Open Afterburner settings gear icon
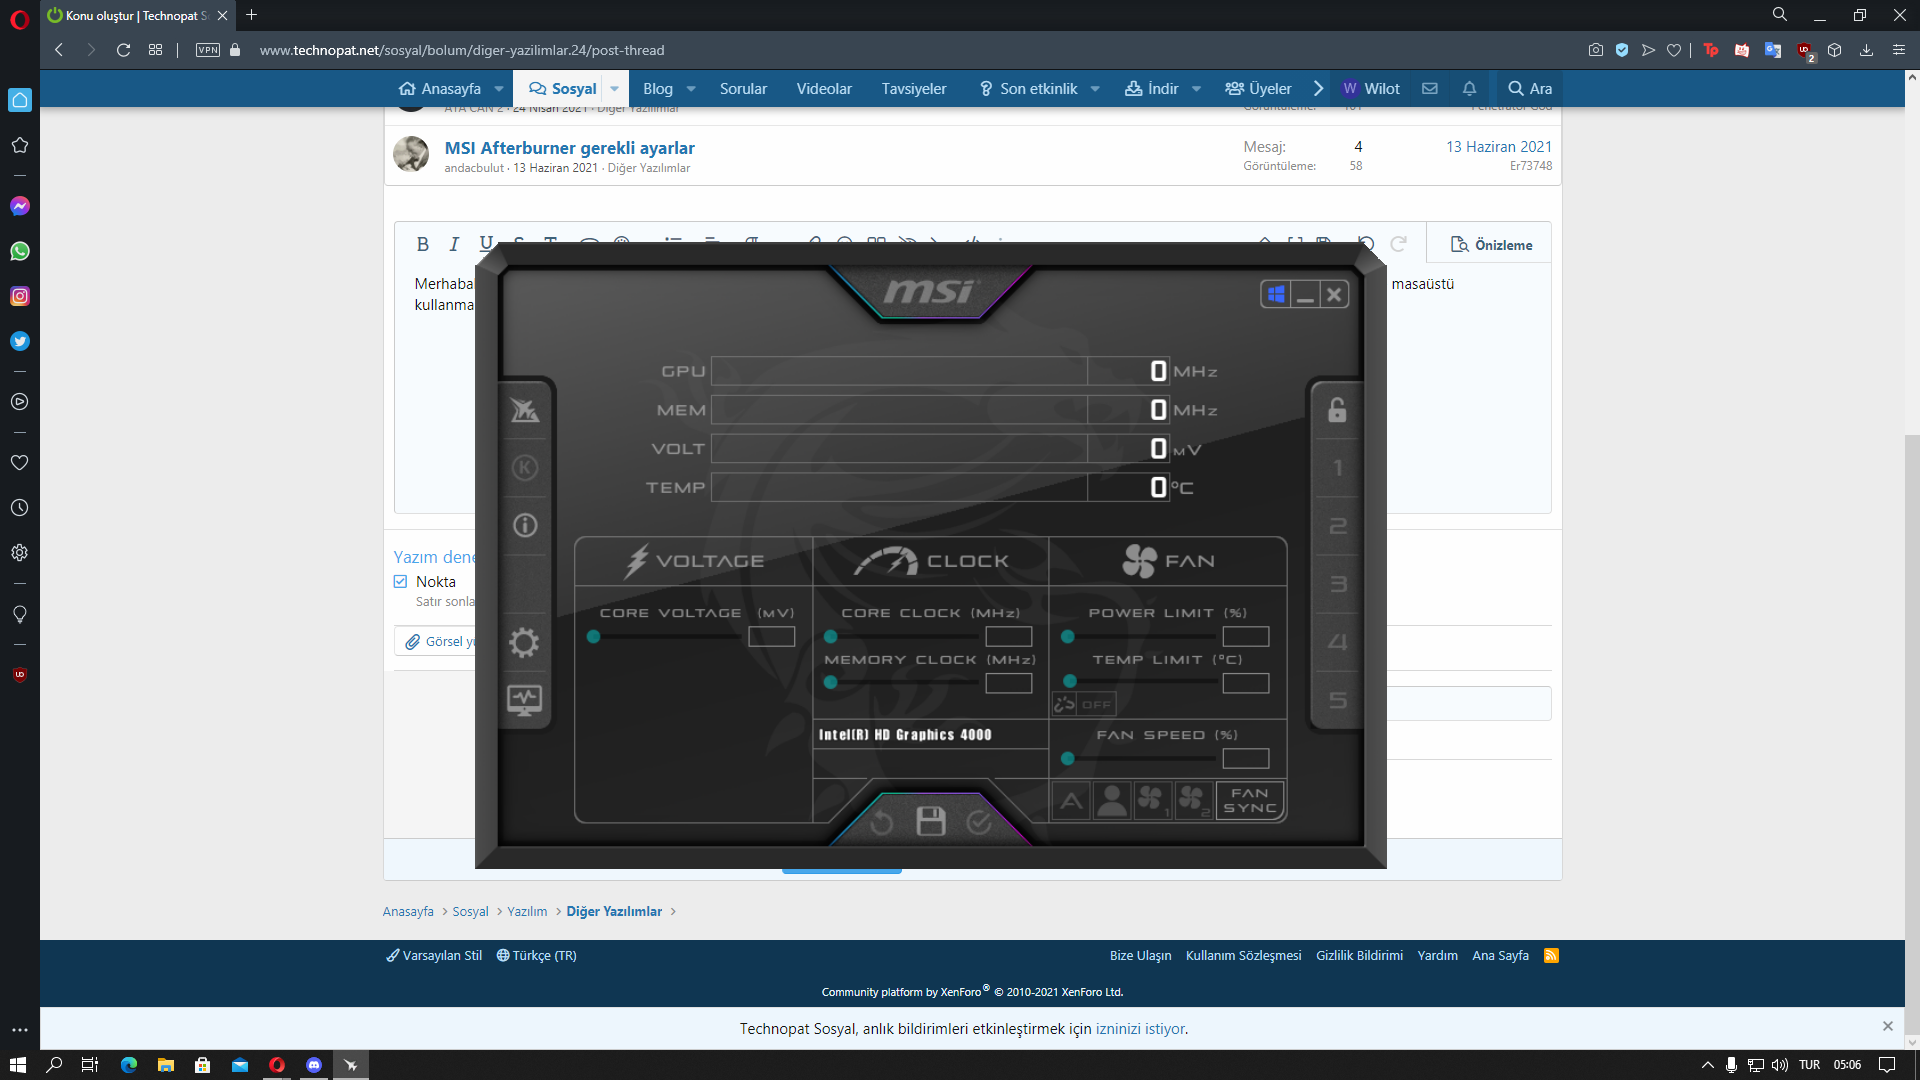Viewport: 1920px width, 1080px height. 524,642
